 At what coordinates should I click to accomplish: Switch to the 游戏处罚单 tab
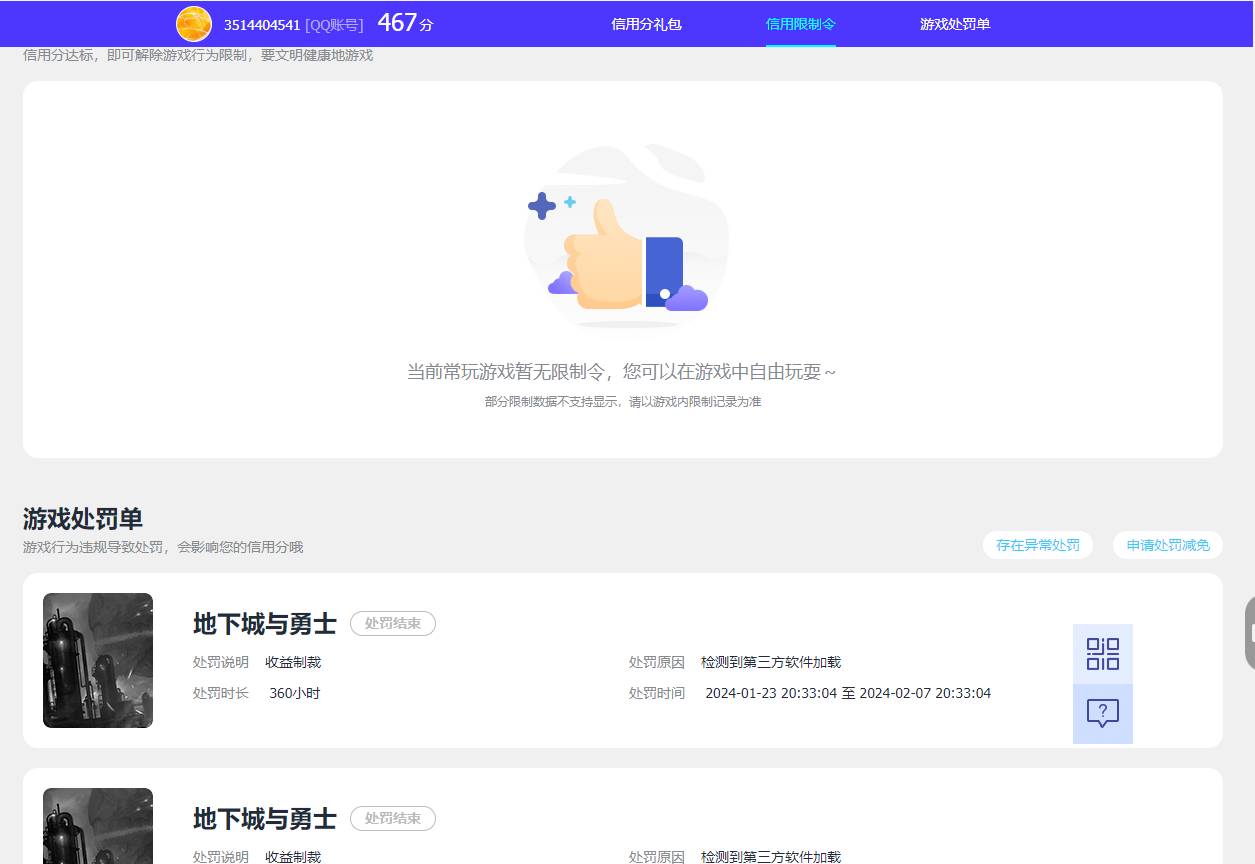coord(954,24)
